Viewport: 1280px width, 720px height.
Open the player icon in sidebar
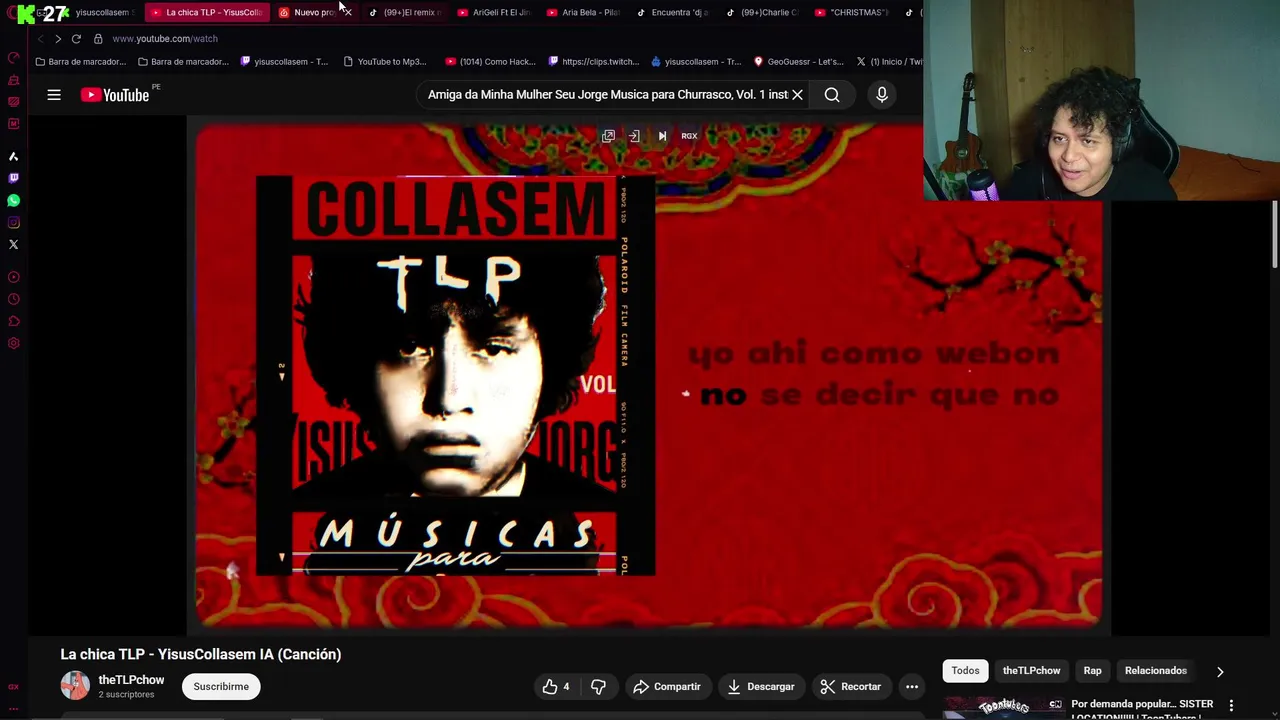[13, 277]
